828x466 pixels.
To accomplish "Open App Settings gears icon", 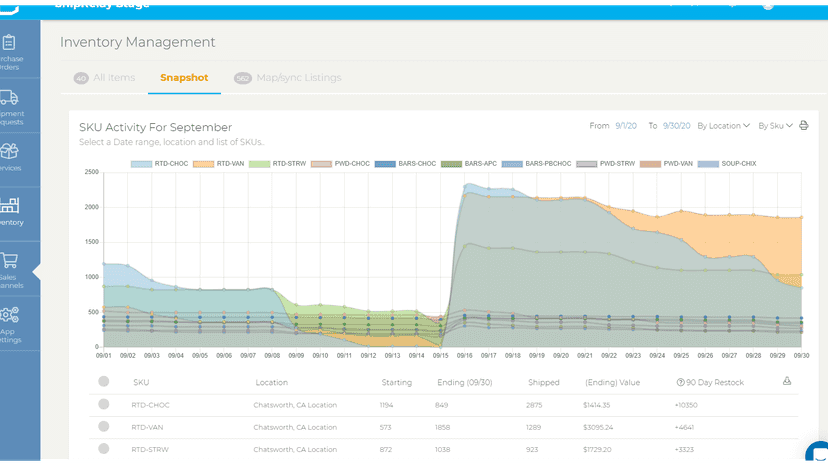I will 10,315.
